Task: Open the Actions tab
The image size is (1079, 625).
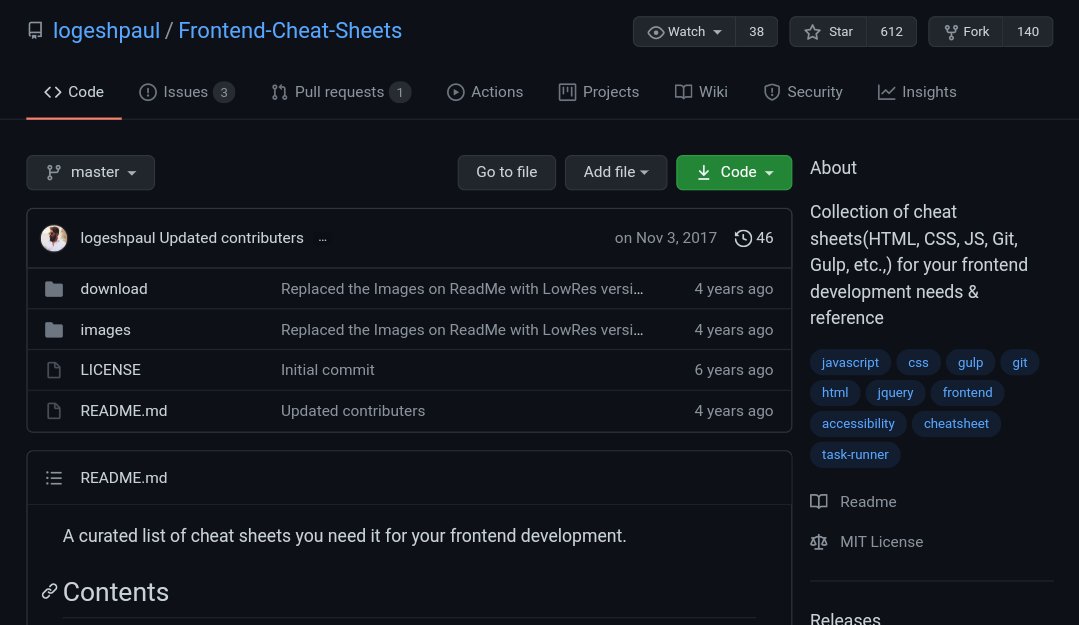Action: click(x=485, y=92)
